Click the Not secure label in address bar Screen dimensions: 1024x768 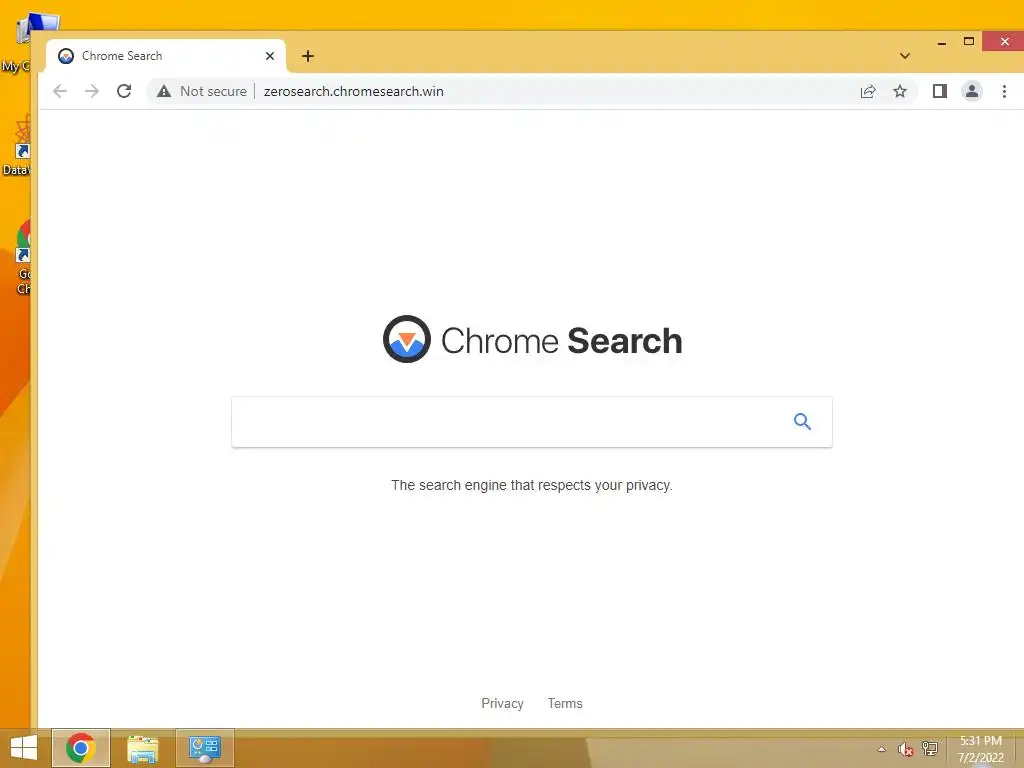tap(214, 91)
